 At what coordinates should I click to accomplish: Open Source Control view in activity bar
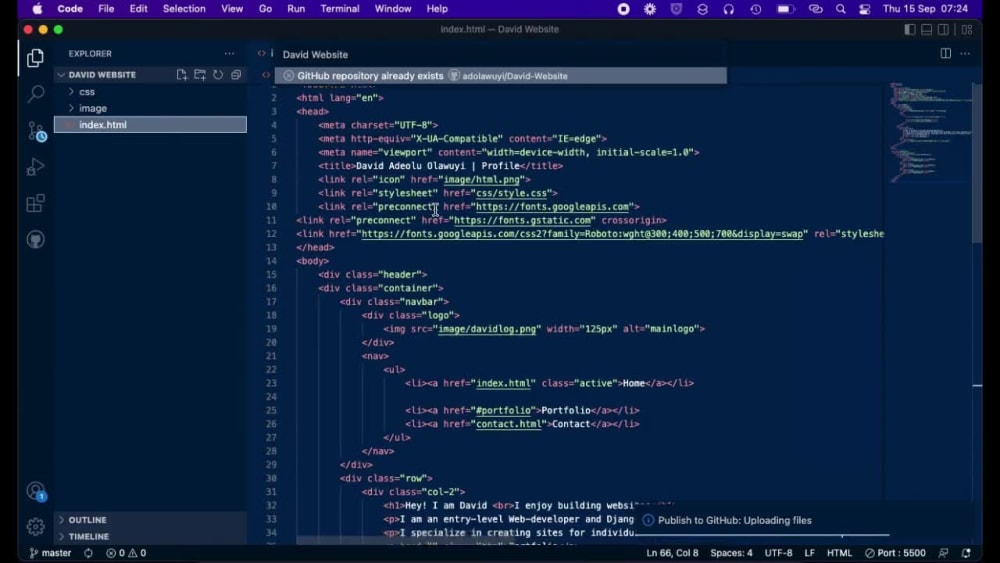click(x=36, y=131)
